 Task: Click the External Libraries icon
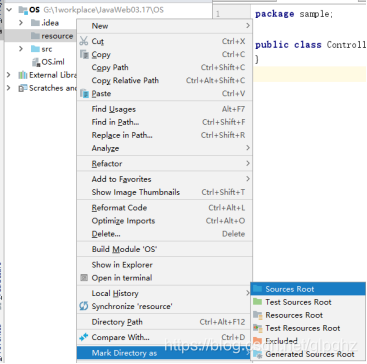point(23,75)
